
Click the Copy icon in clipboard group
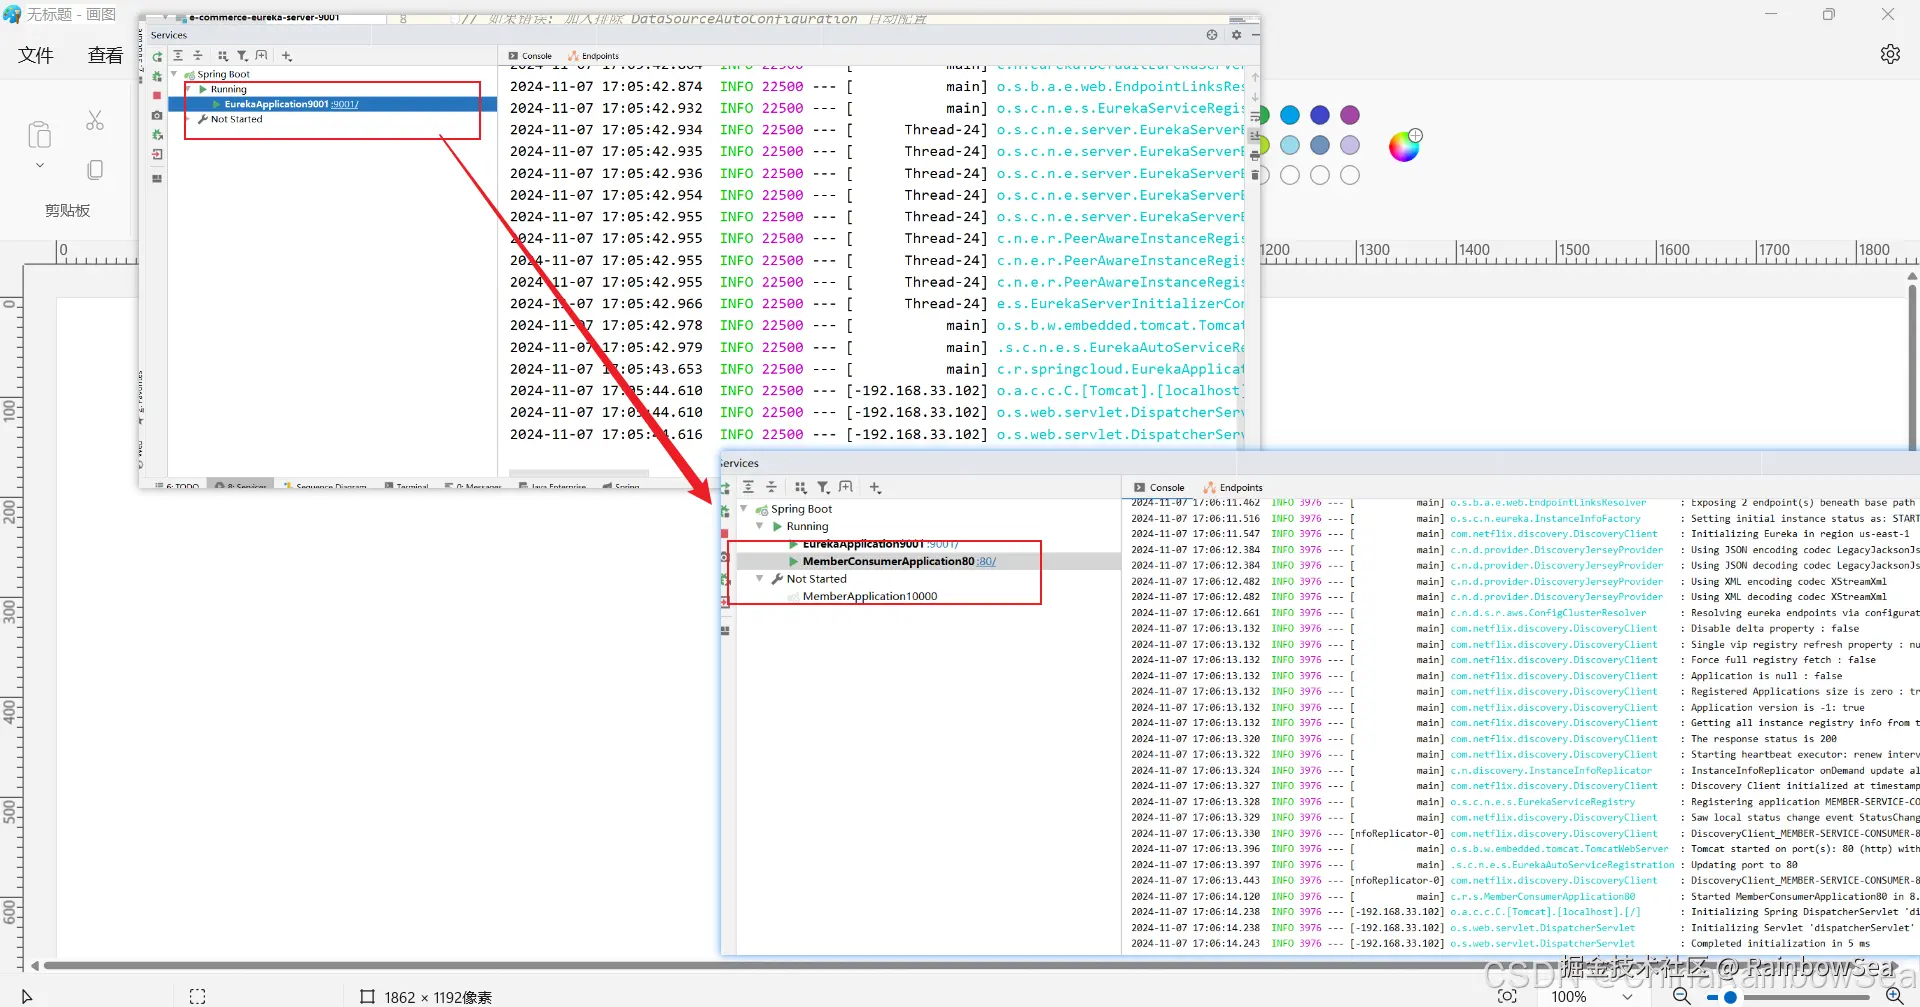click(95, 170)
